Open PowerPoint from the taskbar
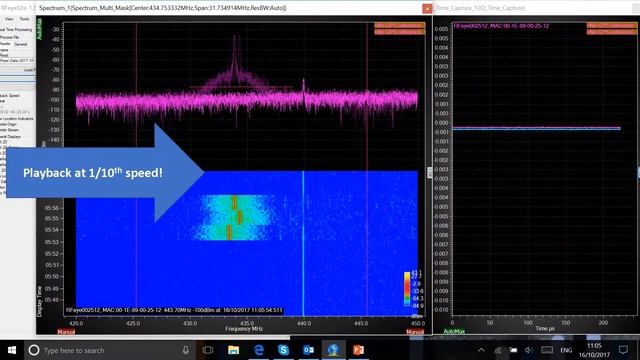The height and width of the screenshot is (360, 640). tap(358, 350)
